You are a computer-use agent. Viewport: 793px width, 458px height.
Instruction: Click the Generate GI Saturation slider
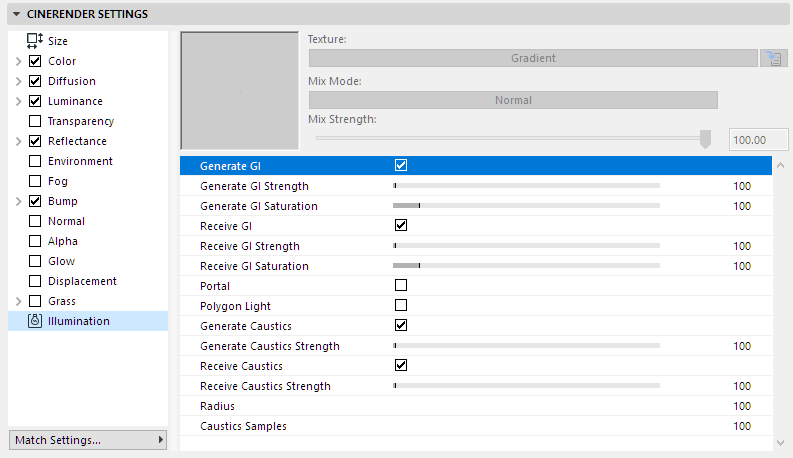pyautogui.click(x=526, y=206)
